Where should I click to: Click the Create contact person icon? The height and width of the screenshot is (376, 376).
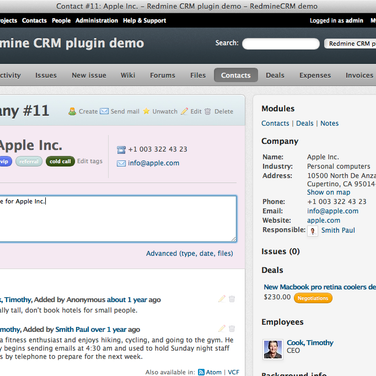pyautogui.click(x=72, y=111)
